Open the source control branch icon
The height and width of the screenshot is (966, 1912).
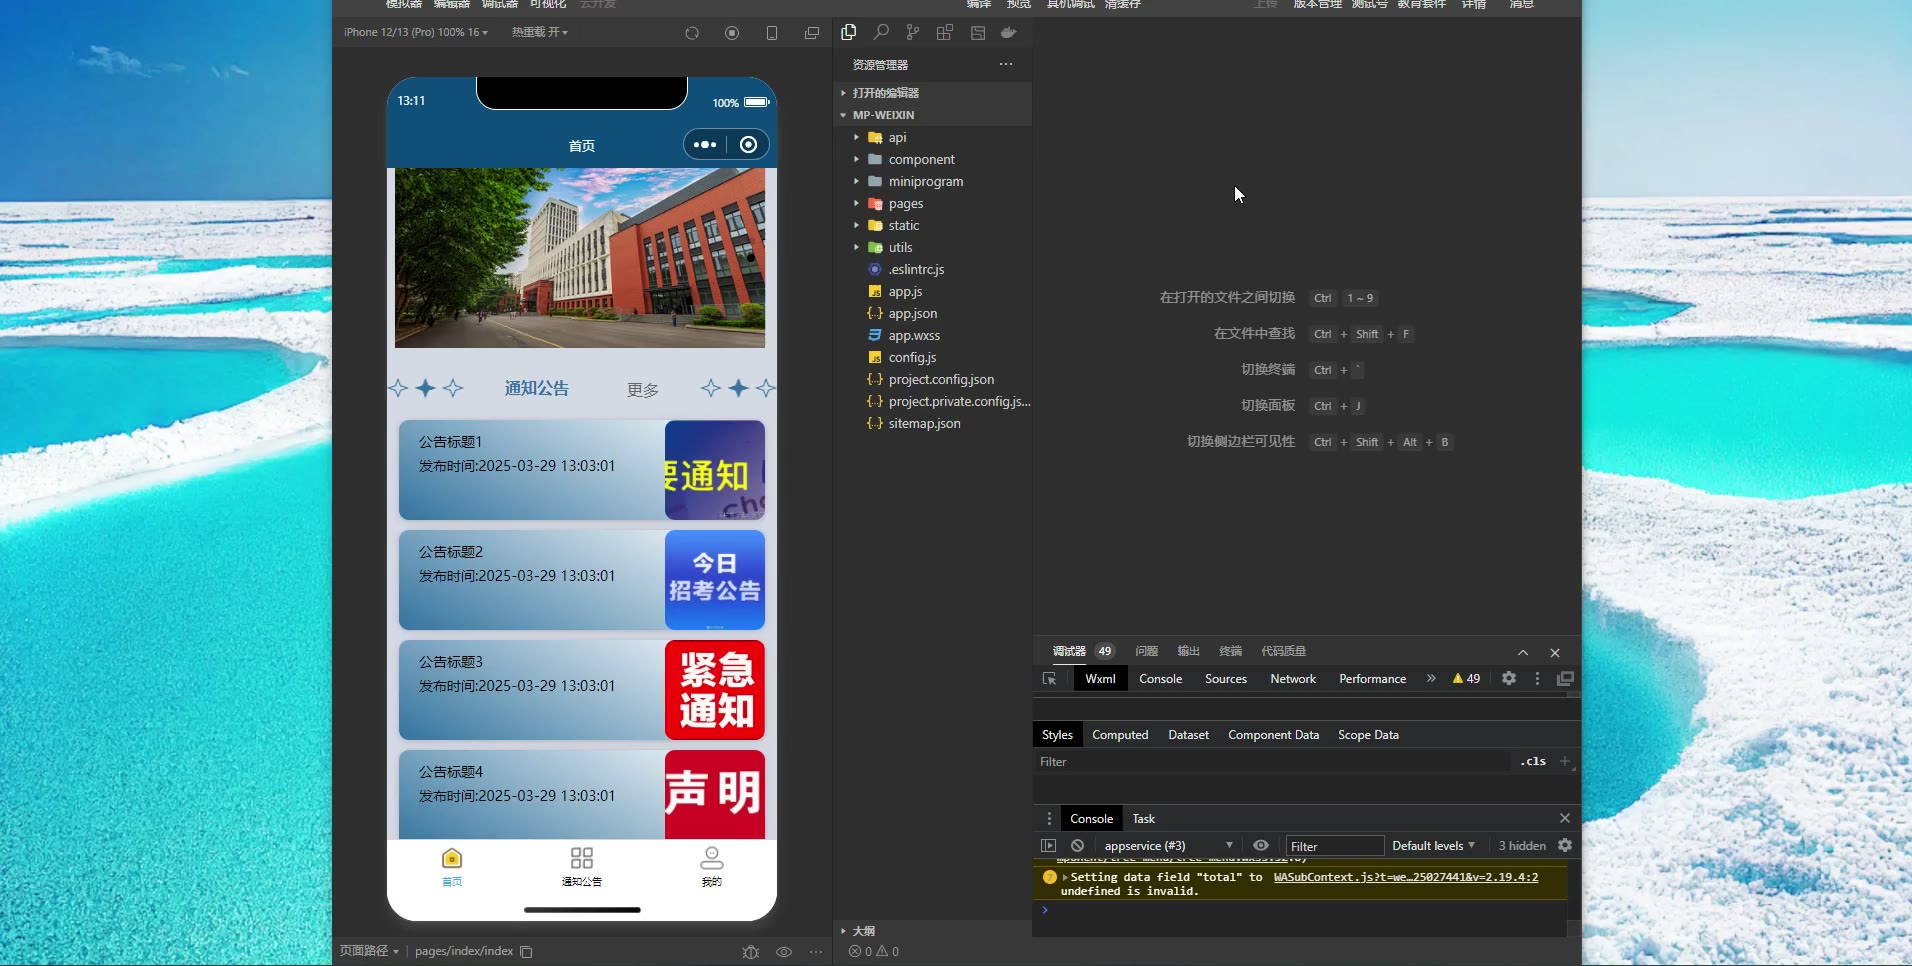tap(912, 32)
